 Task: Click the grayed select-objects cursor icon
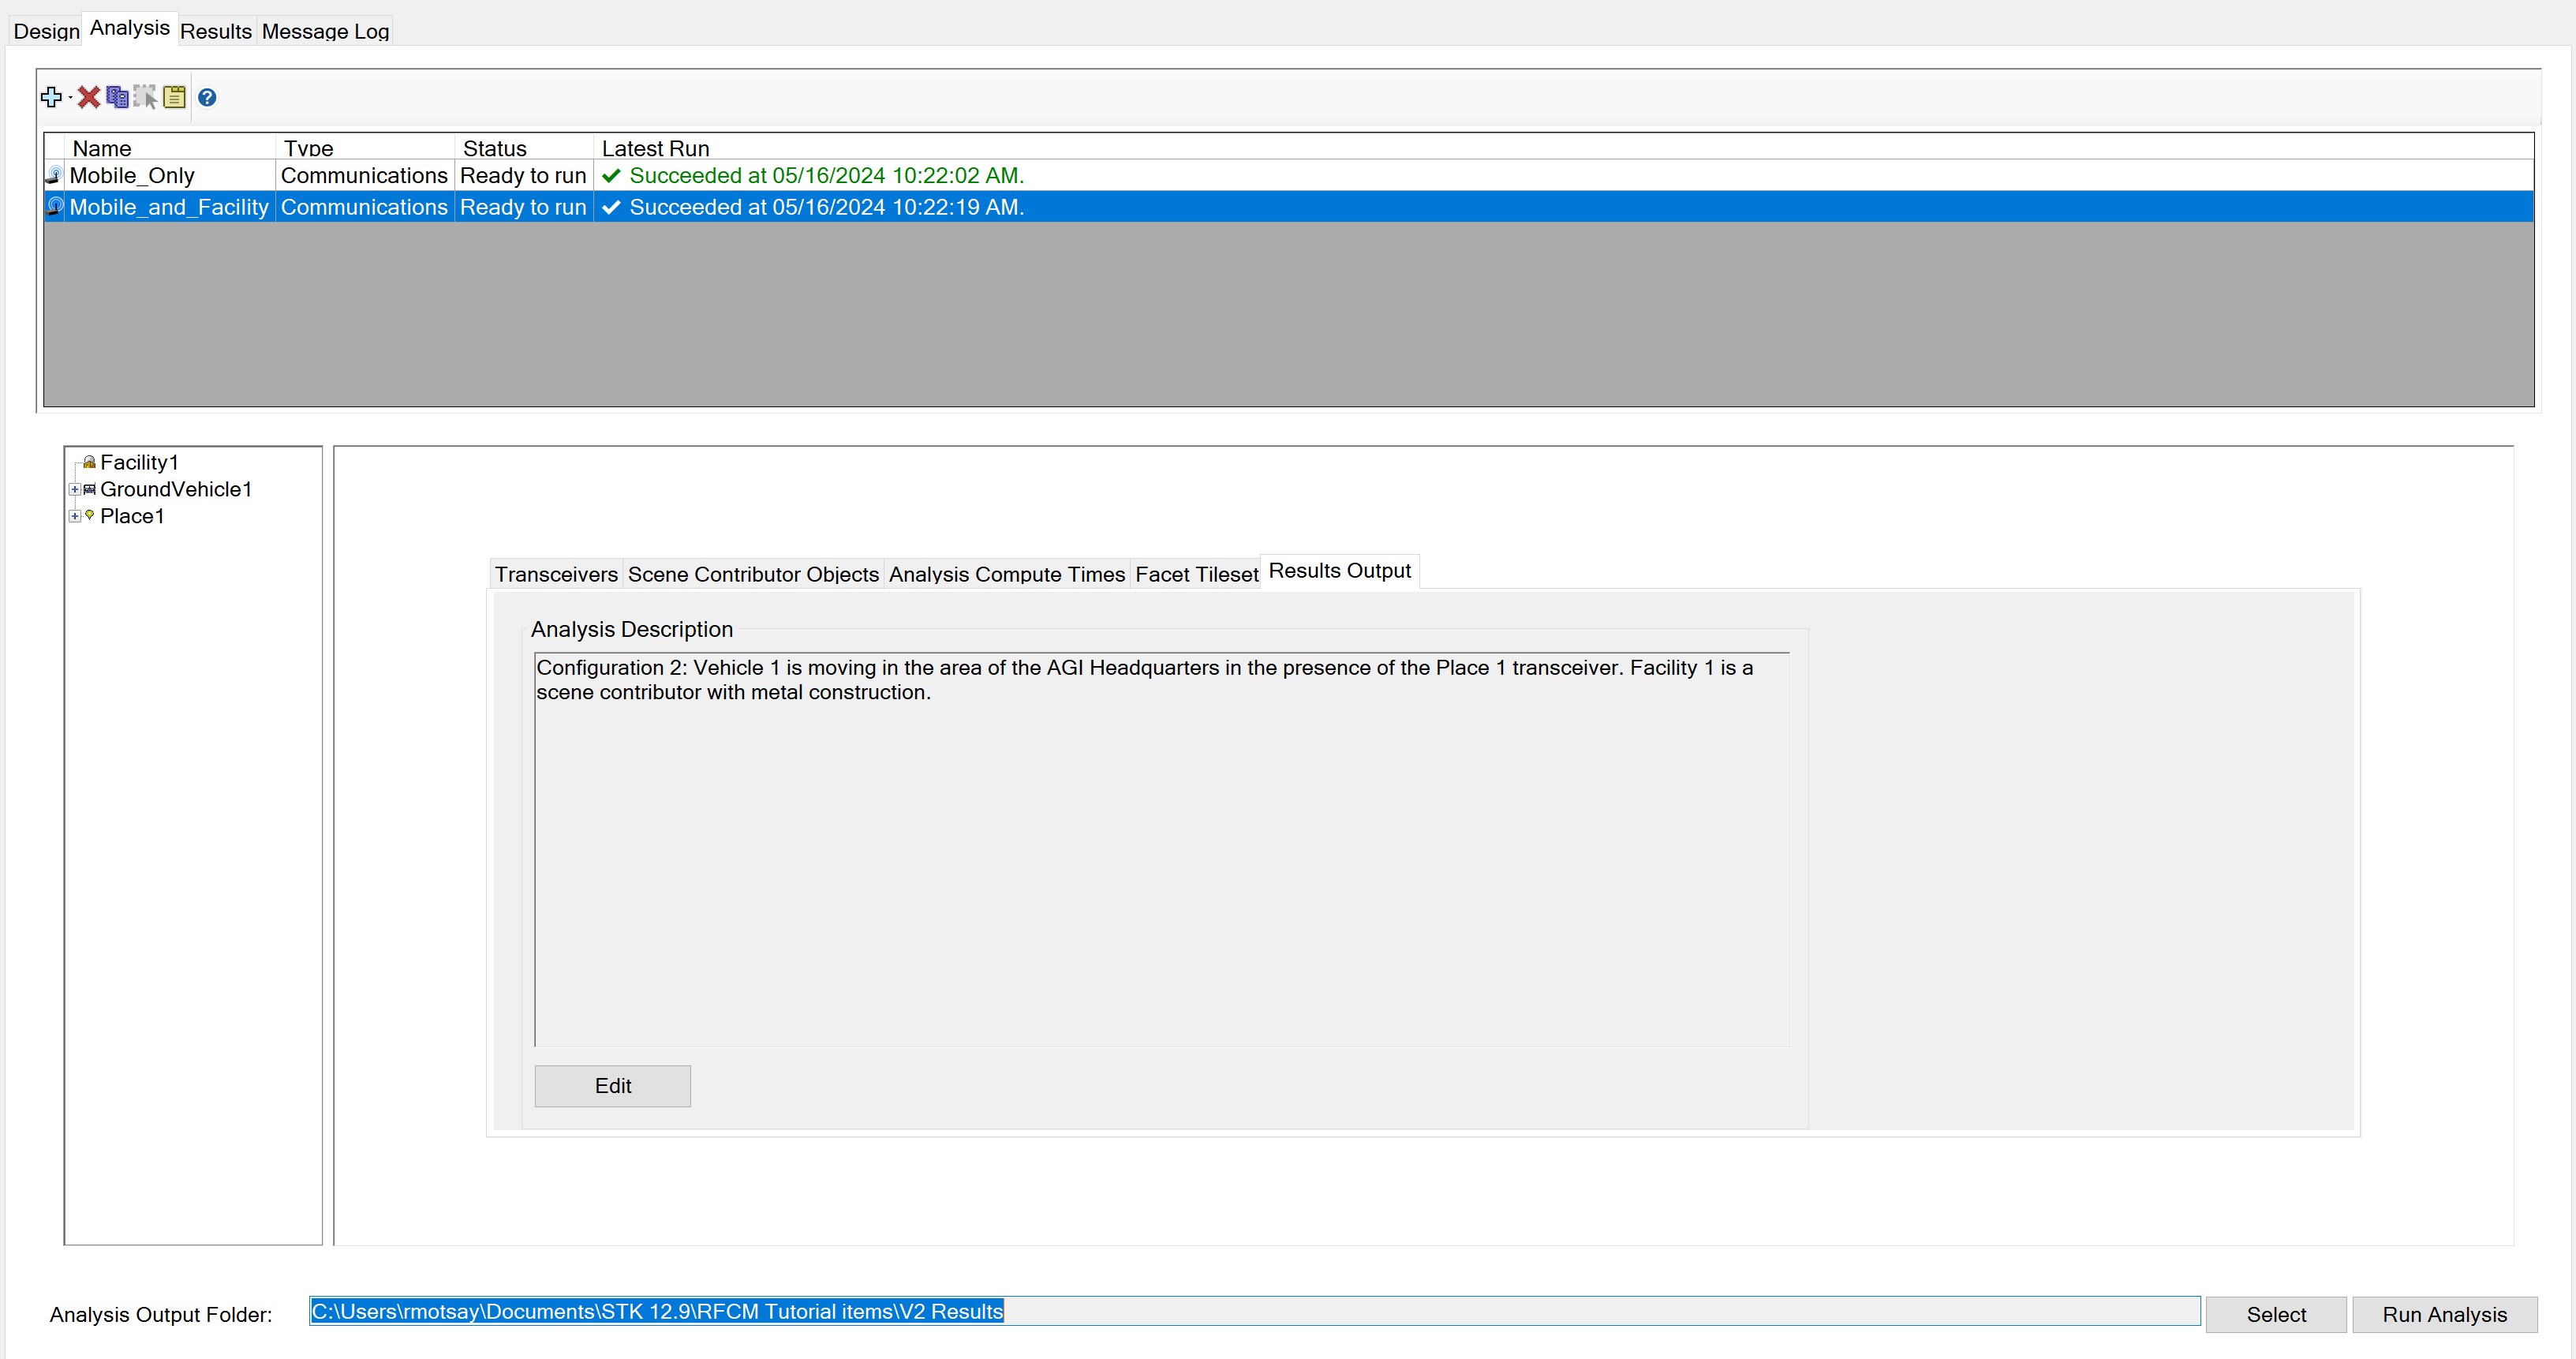click(x=145, y=97)
